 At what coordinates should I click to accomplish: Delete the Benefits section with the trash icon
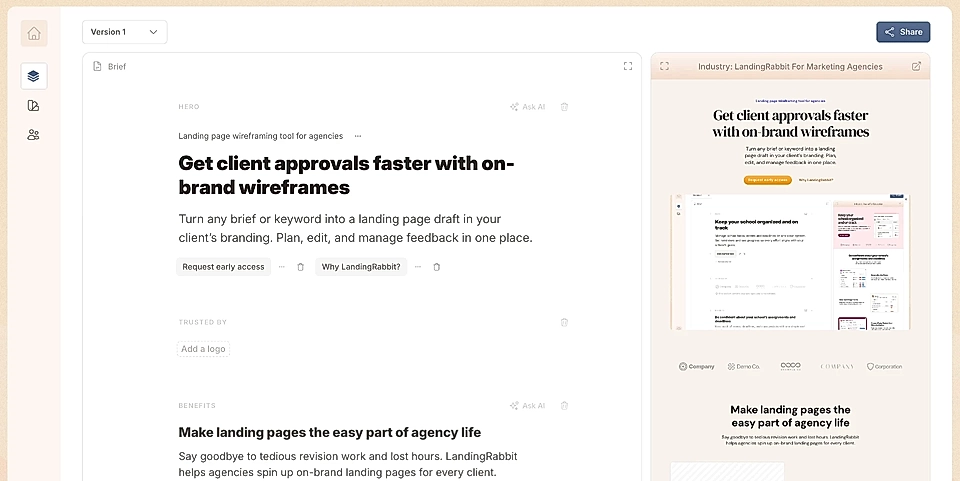(564, 405)
